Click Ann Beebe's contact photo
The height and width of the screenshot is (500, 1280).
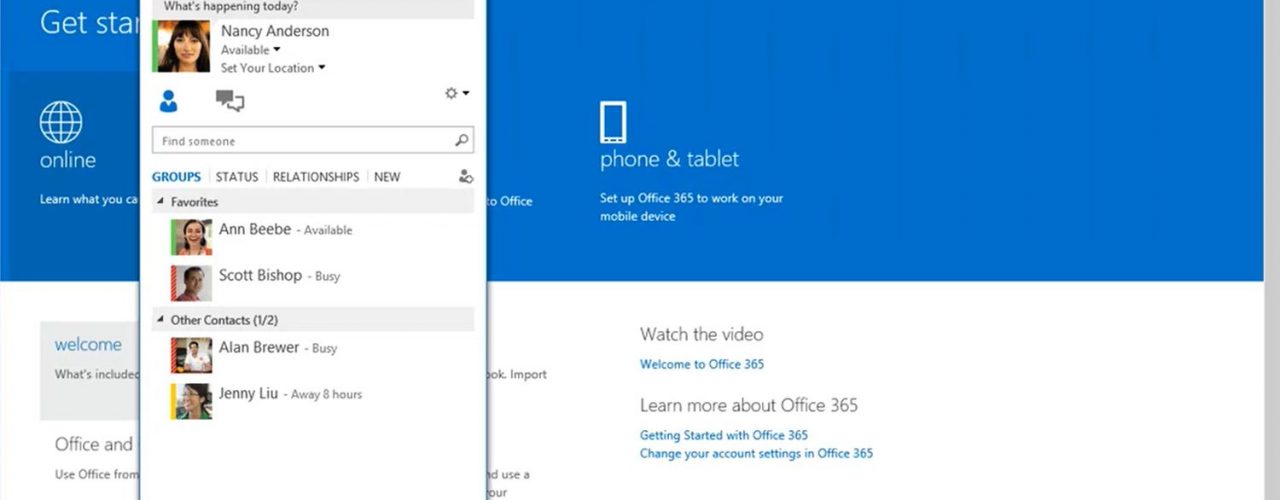(x=191, y=237)
